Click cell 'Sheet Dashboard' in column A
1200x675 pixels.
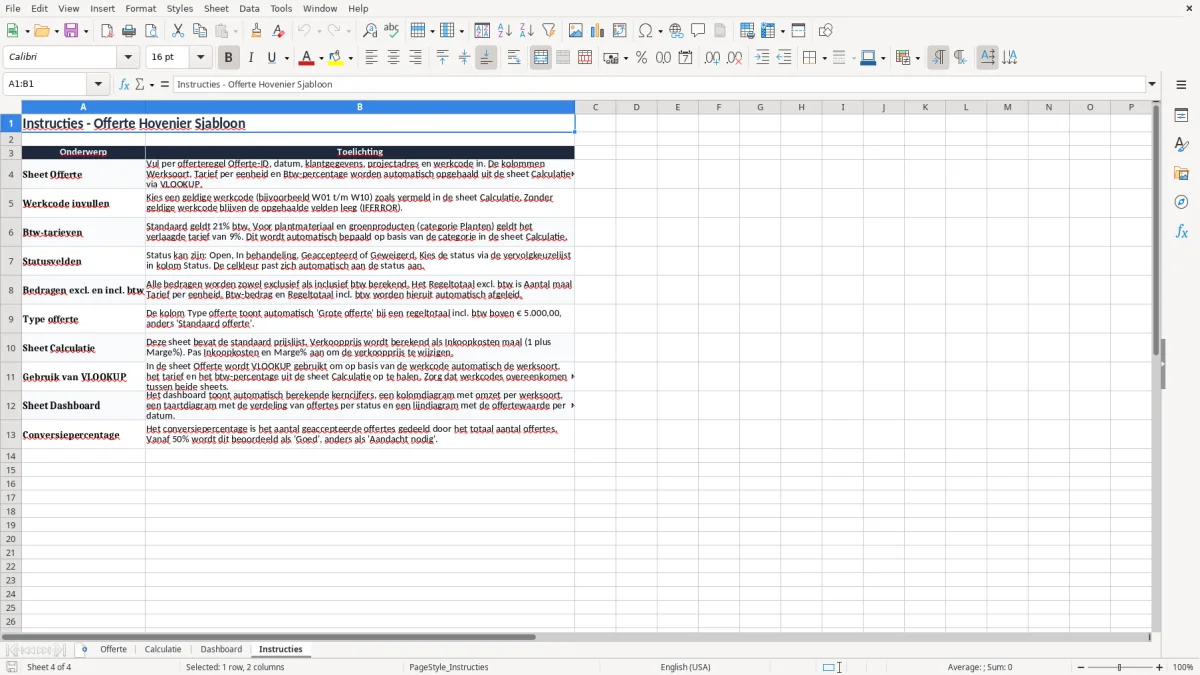pyautogui.click(x=83, y=406)
